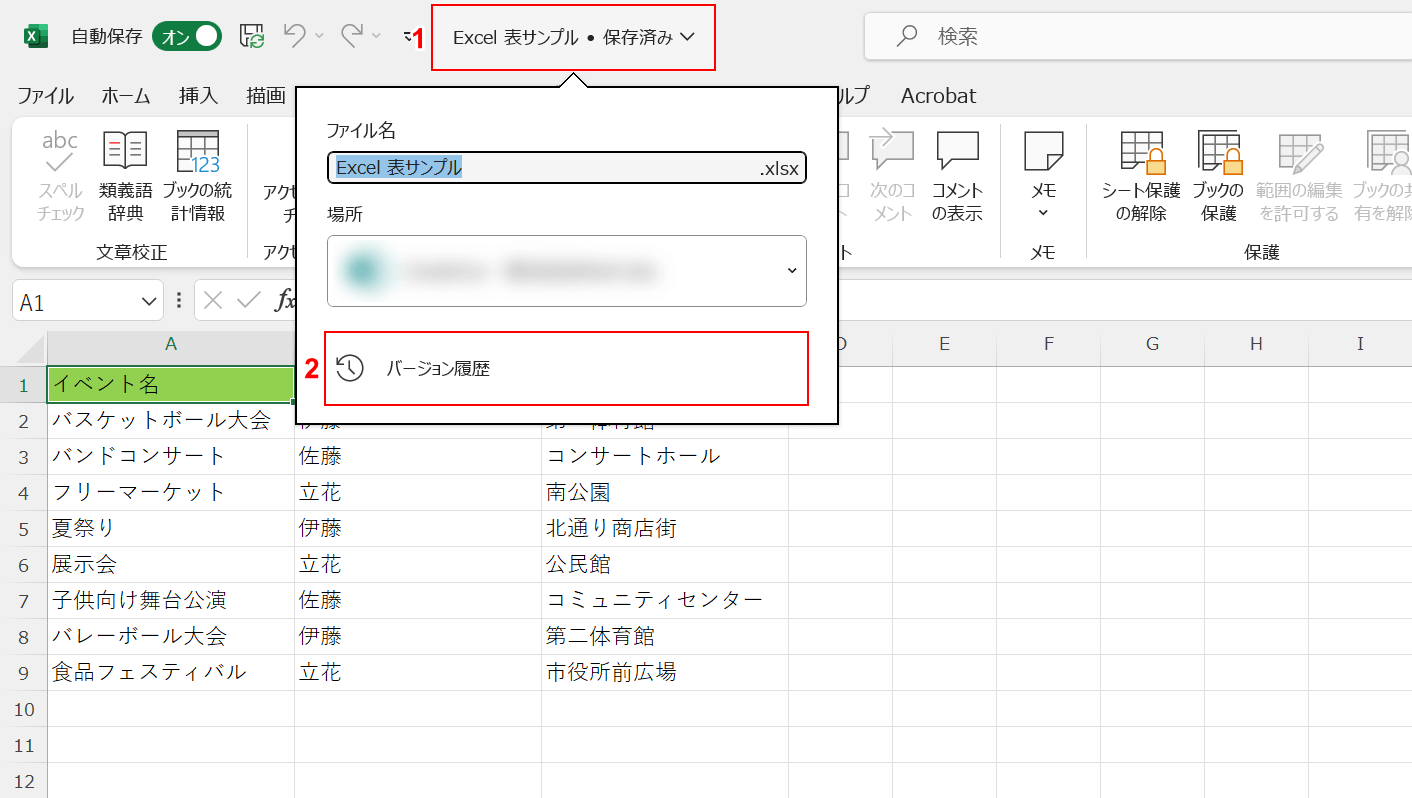Select 佐藤 cell in バンドコンサート row
The image size is (1412, 798).
[x=418, y=456]
